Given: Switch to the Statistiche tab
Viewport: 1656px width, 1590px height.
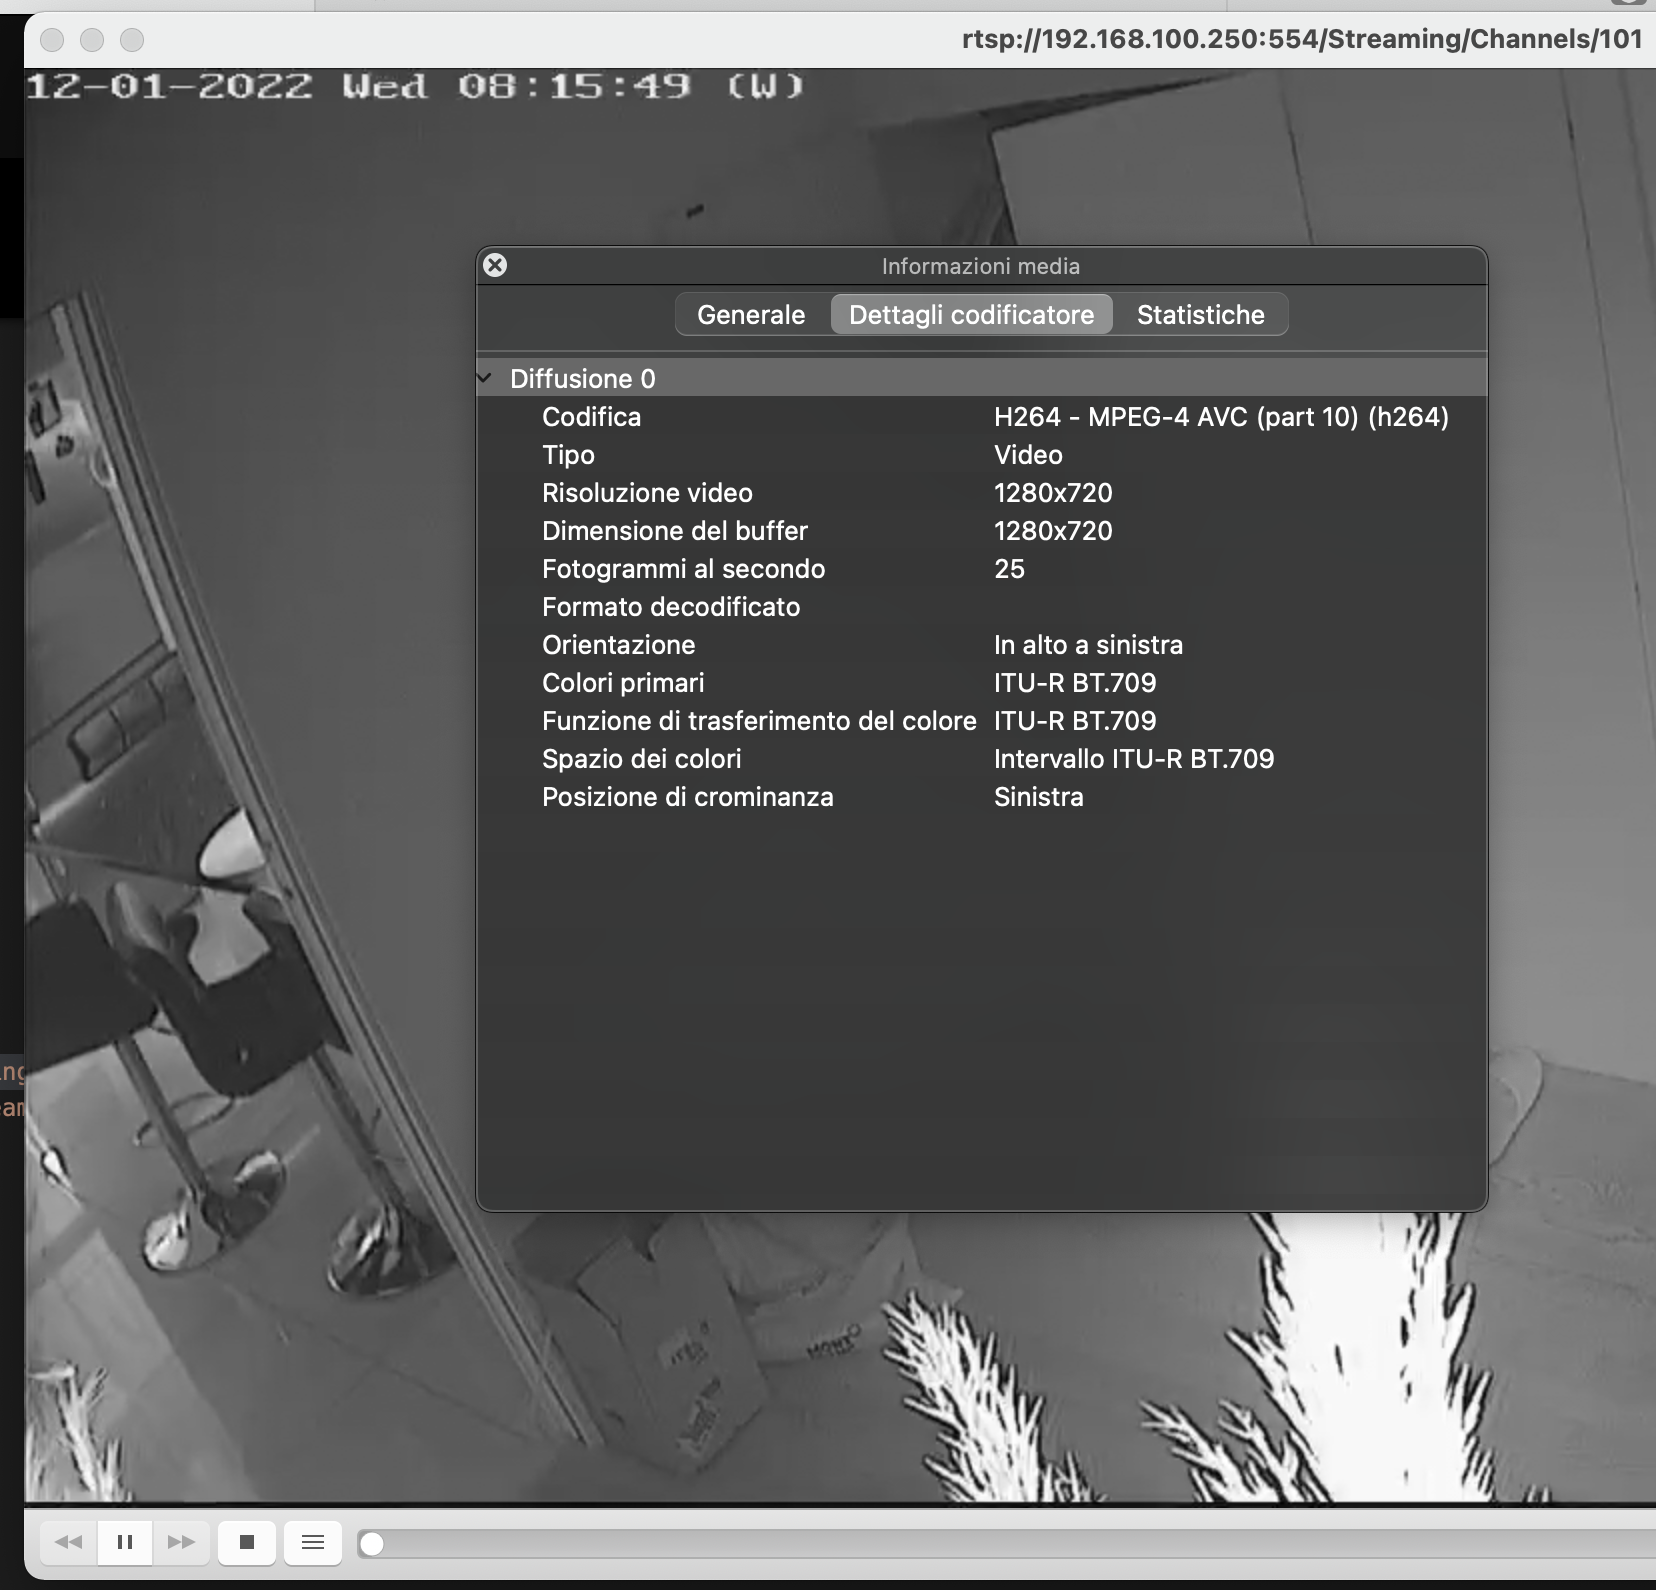Looking at the screenshot, I should (1199, 314).
